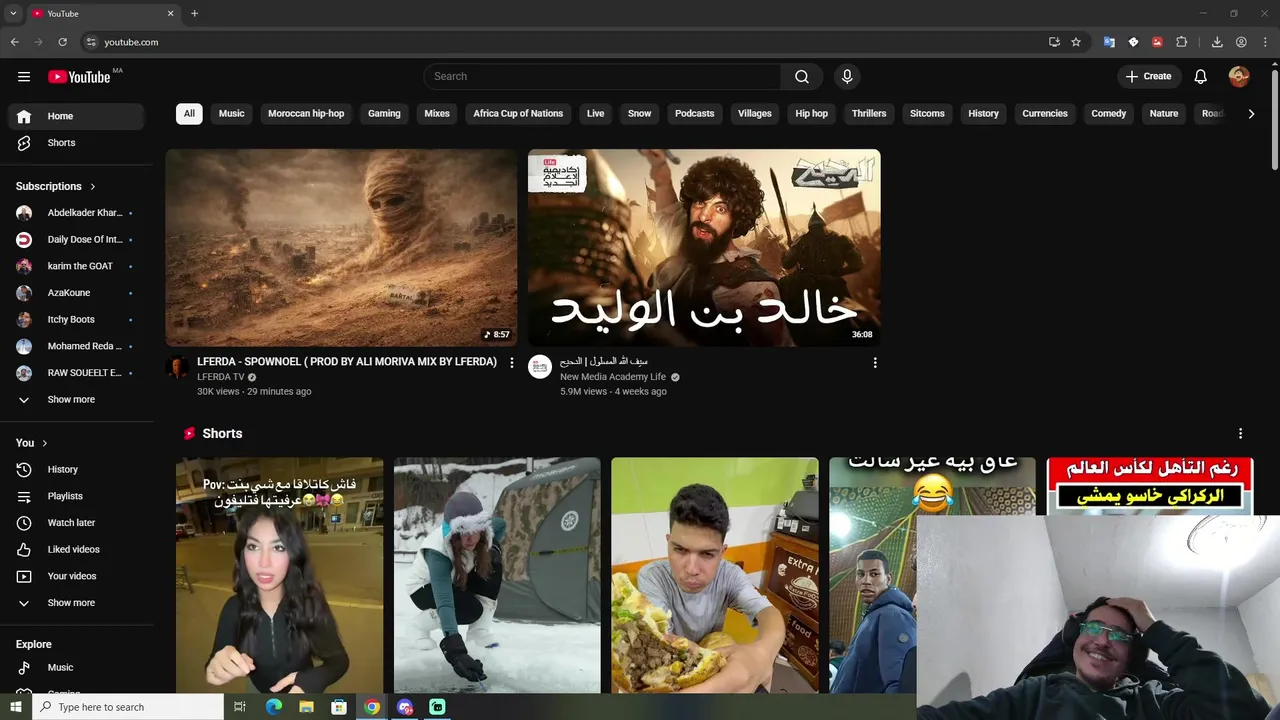This screenshot has height=720, width=1280.
Task: Go back in browser
Action: click(14, 42)
